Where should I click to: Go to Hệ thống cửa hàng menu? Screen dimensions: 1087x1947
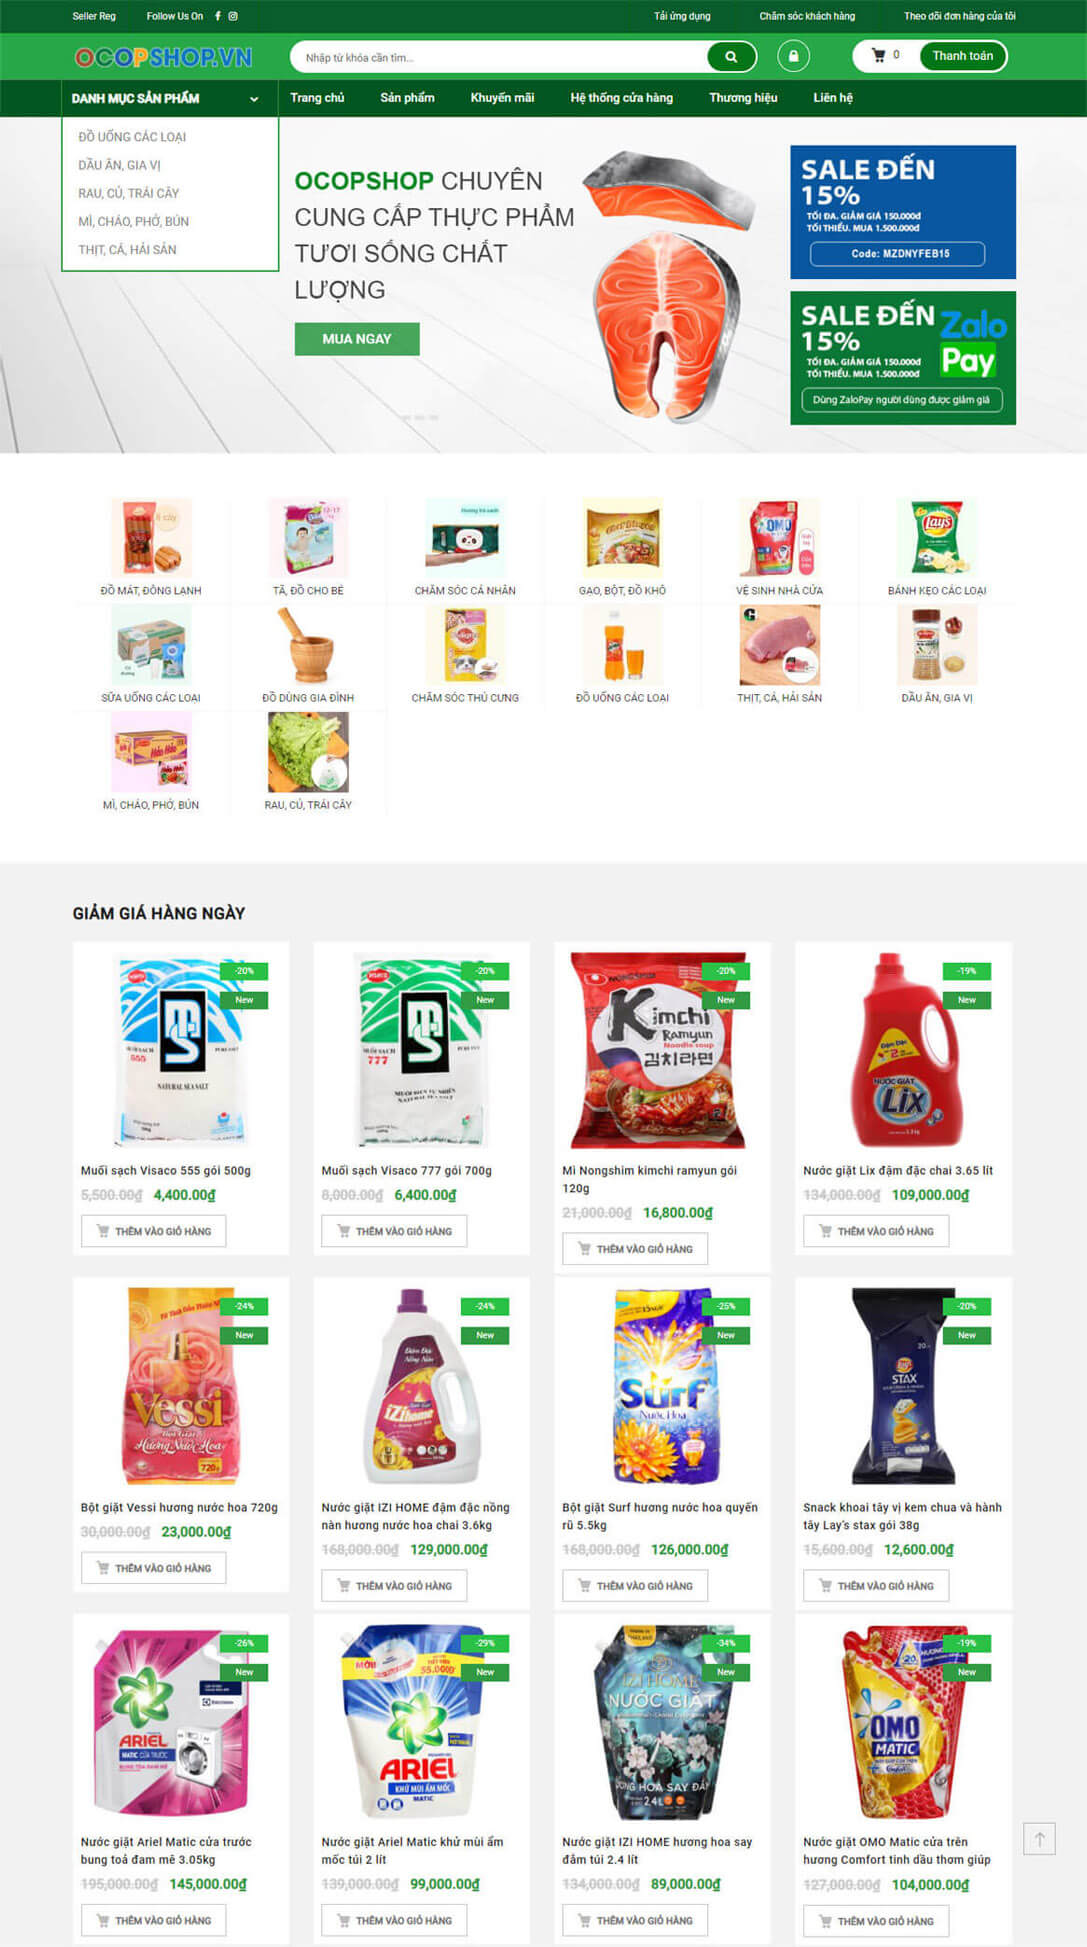click(x=621, y=98)
